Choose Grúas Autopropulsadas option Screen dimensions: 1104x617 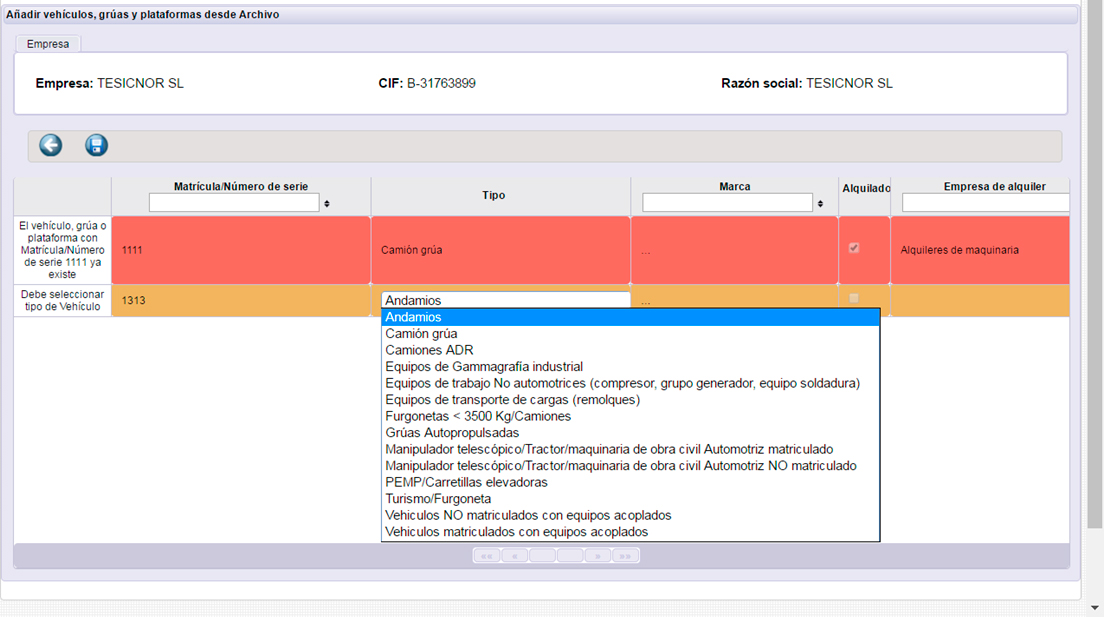pos(630,433)
